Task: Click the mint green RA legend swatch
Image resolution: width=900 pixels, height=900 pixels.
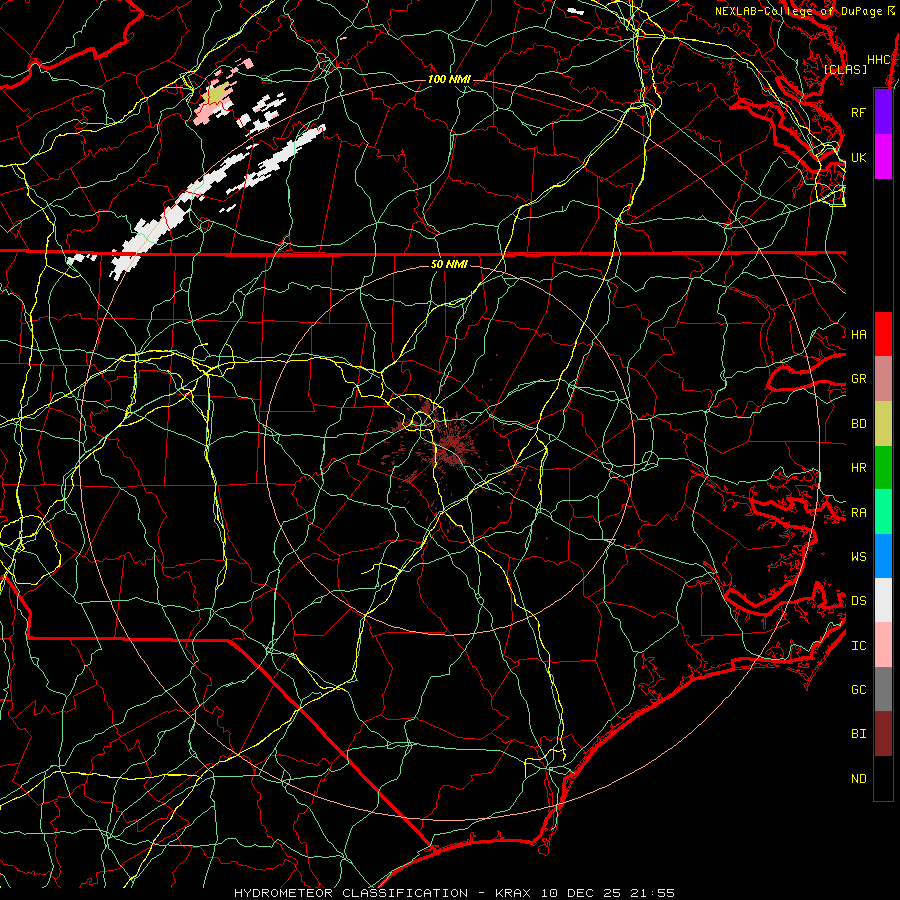Action: [x=883, y=512]
